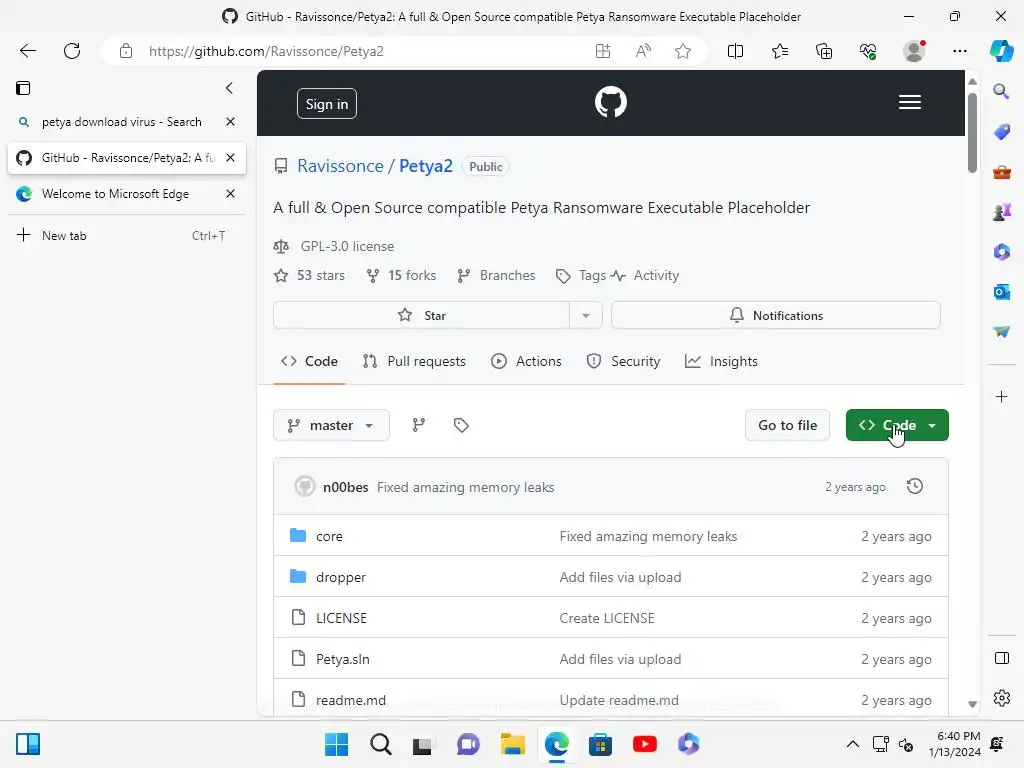Screen dimensions: 1024x768
Task: Open the user profile avatar
Action: point(914,51)
